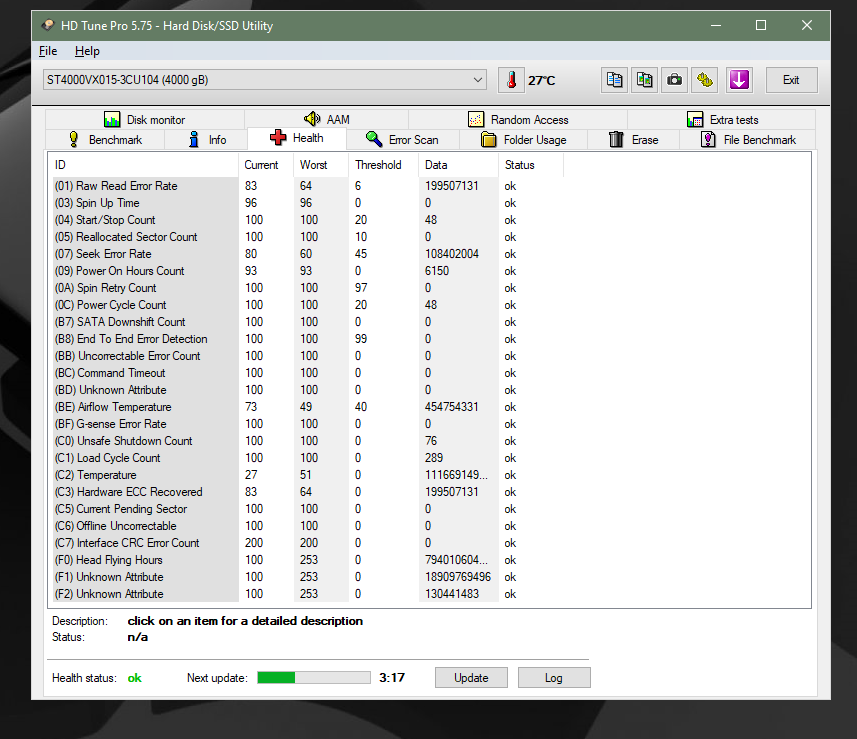Click the Threshold column header
Image resolution: width=857 pixels, height=739 pixels.
pyautogui.click(x=383, y=165)
